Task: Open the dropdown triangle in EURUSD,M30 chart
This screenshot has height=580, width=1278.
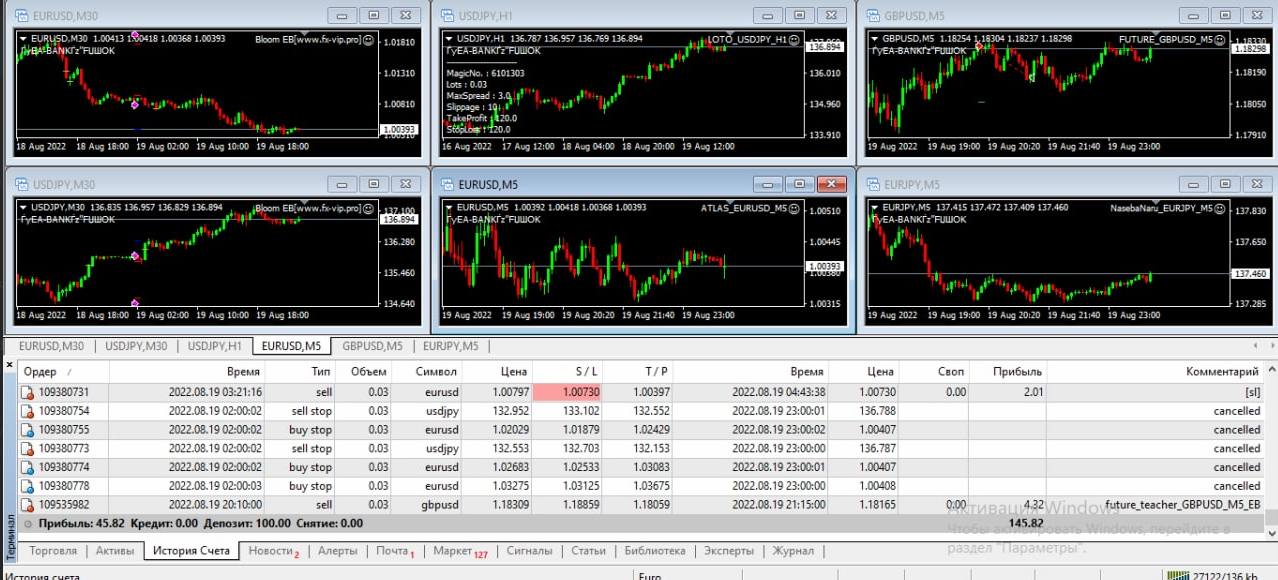Action: pyautogui.click(x=24, y=39)
